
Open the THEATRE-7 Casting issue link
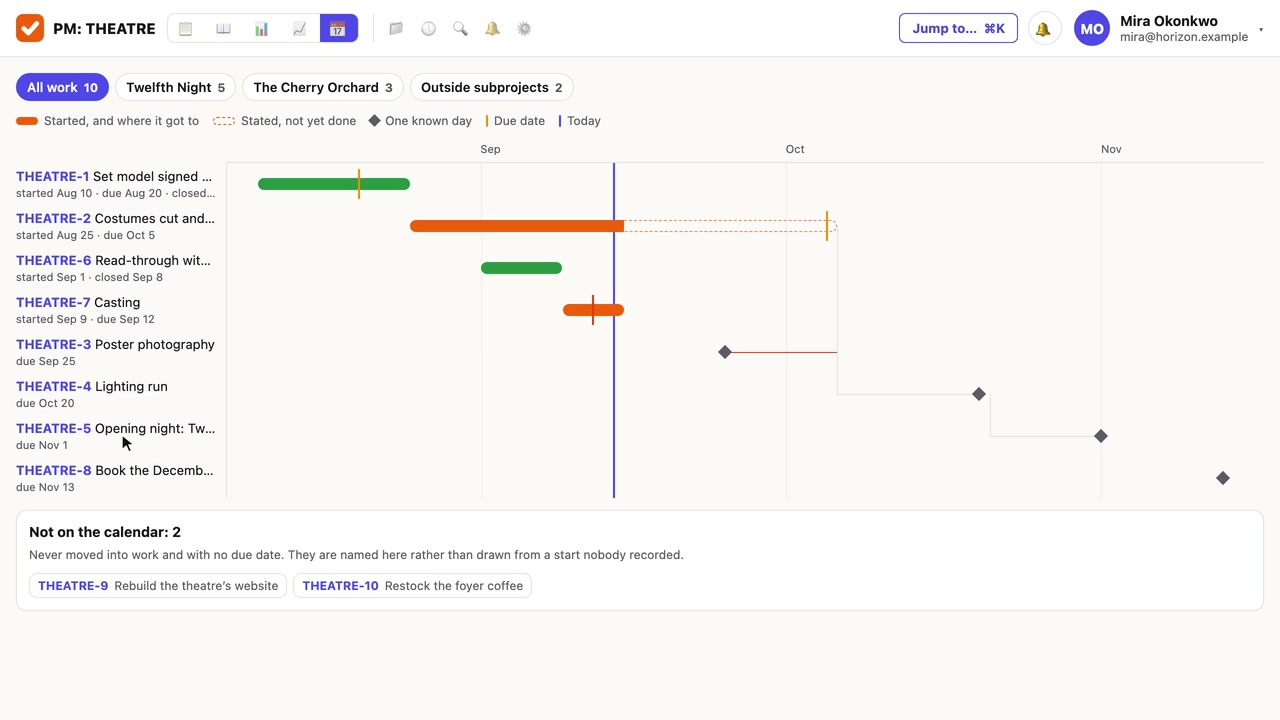78,302
